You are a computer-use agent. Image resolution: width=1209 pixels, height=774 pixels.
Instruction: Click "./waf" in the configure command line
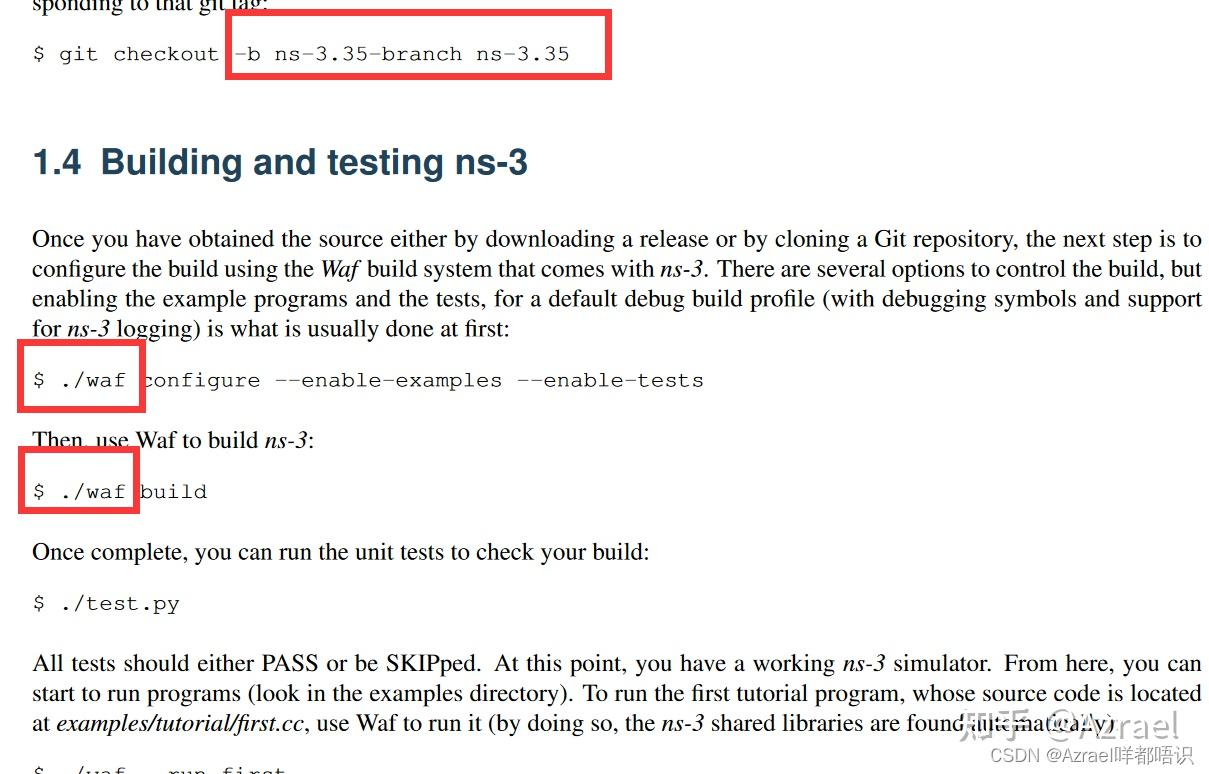[x=92, y=380]
